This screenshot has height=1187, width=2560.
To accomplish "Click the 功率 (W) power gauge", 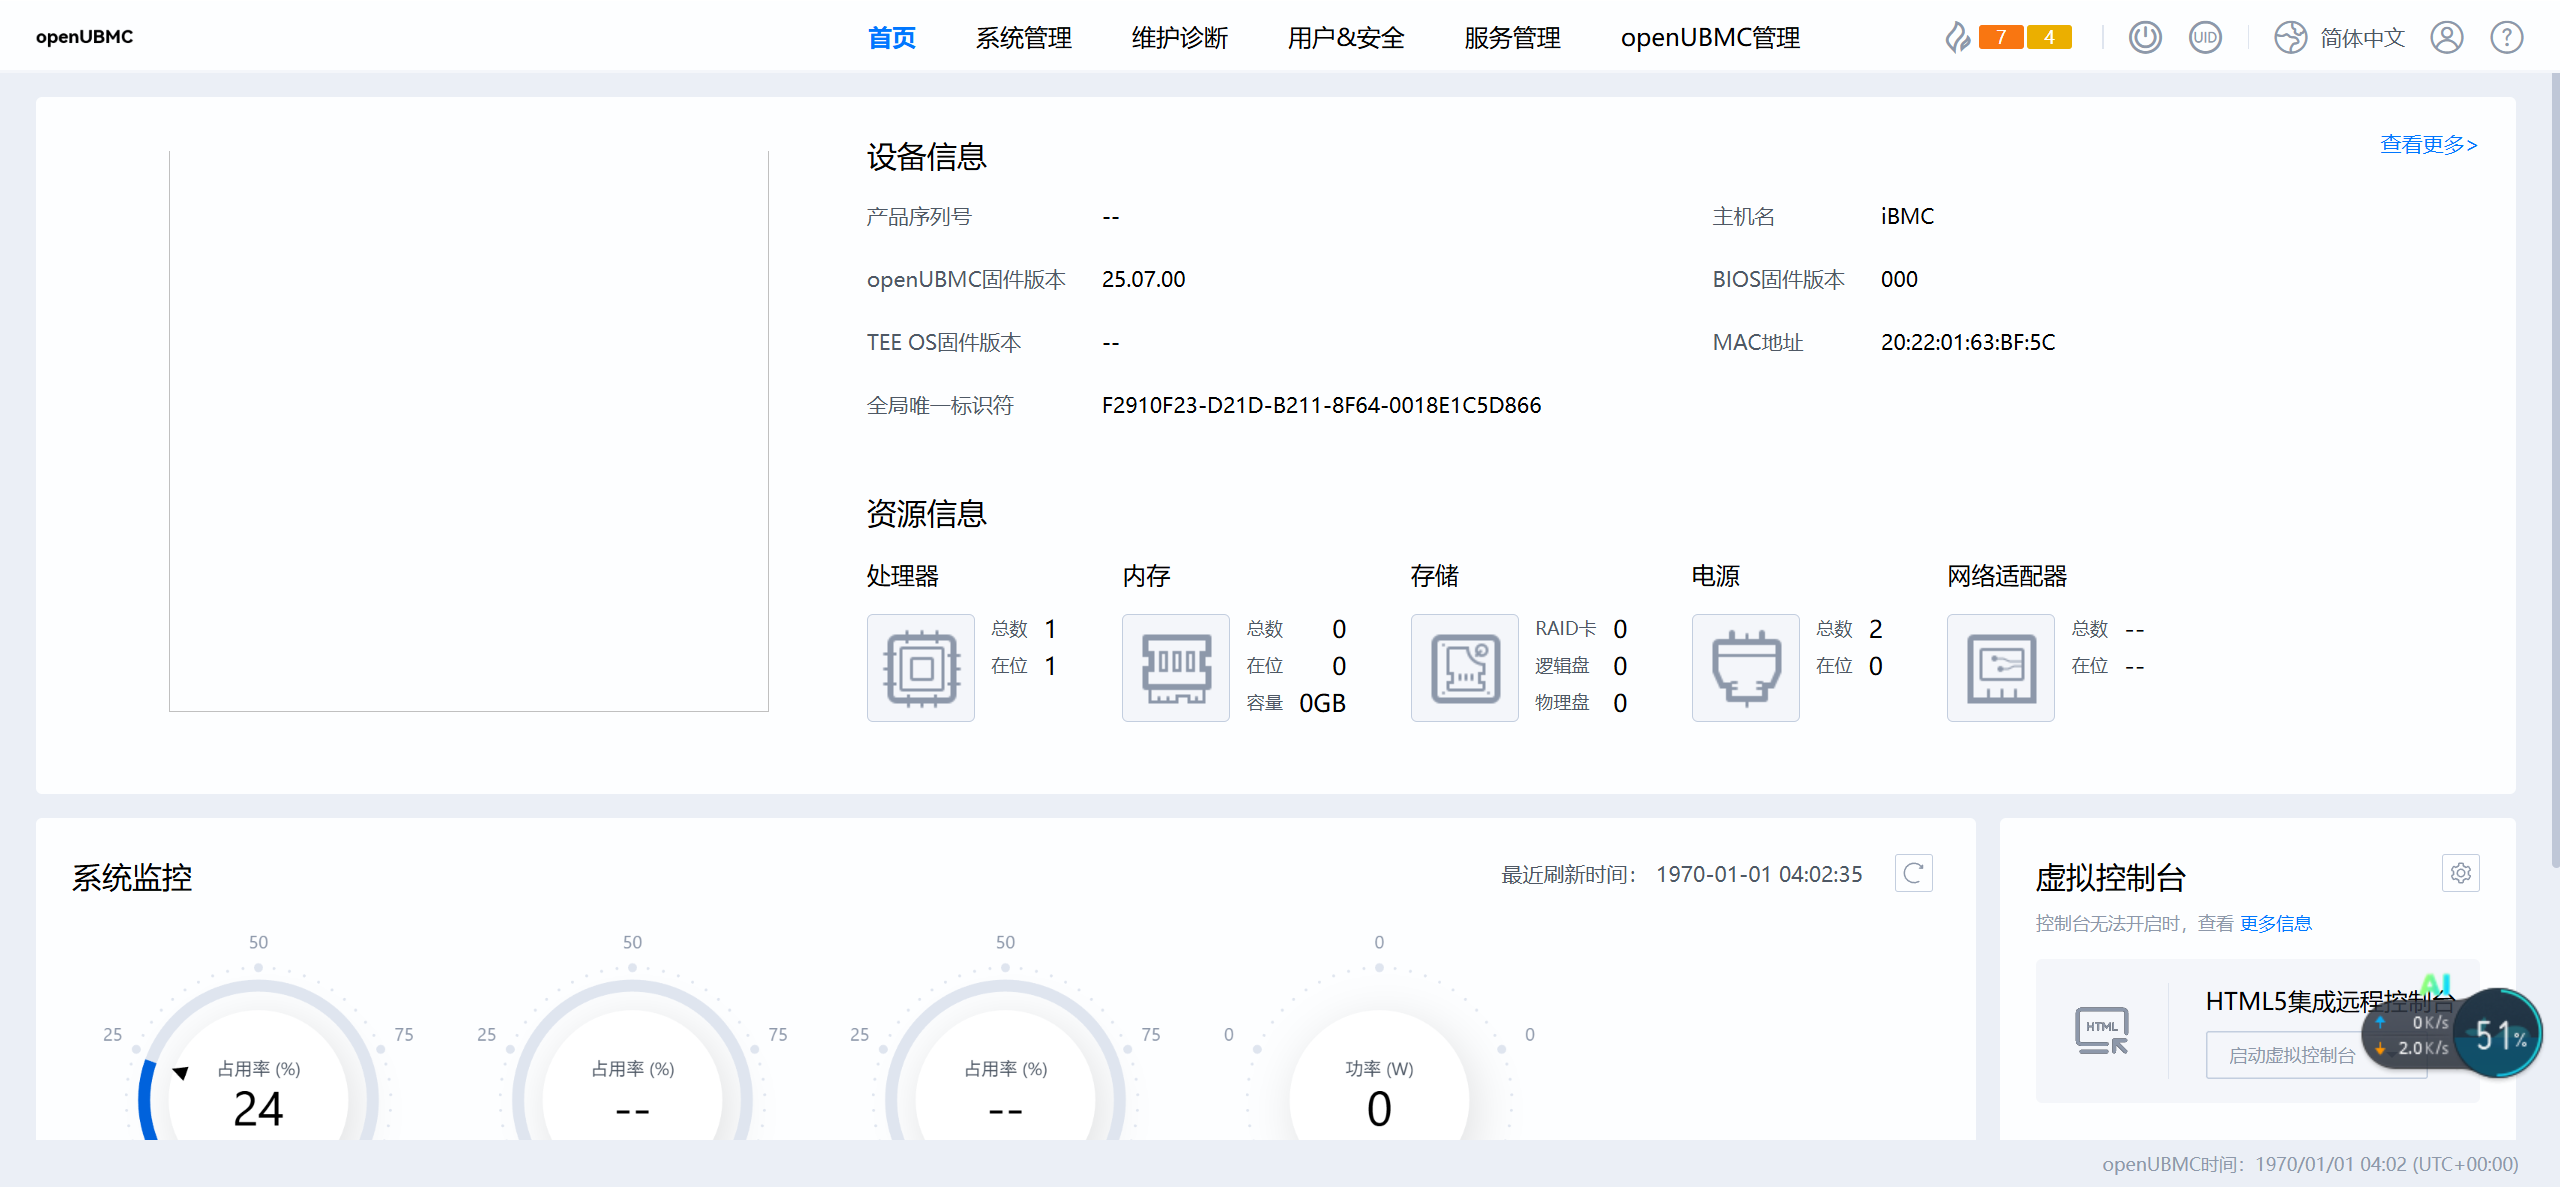I will coord(1379,1060).
